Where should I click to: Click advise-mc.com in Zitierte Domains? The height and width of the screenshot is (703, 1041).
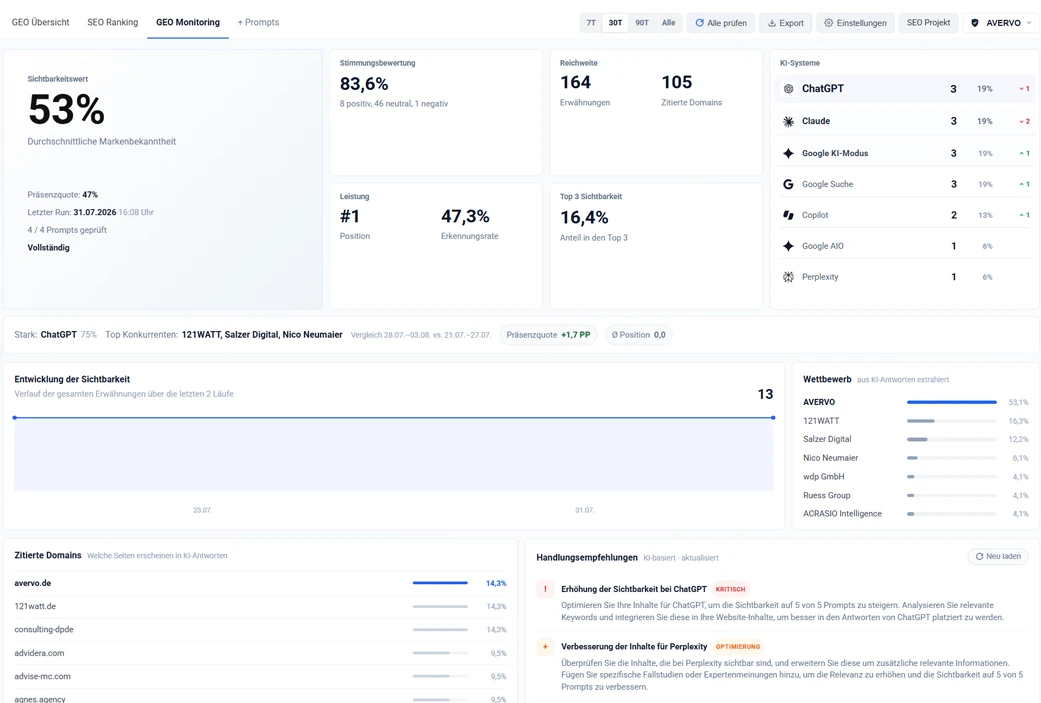point(42,676)
